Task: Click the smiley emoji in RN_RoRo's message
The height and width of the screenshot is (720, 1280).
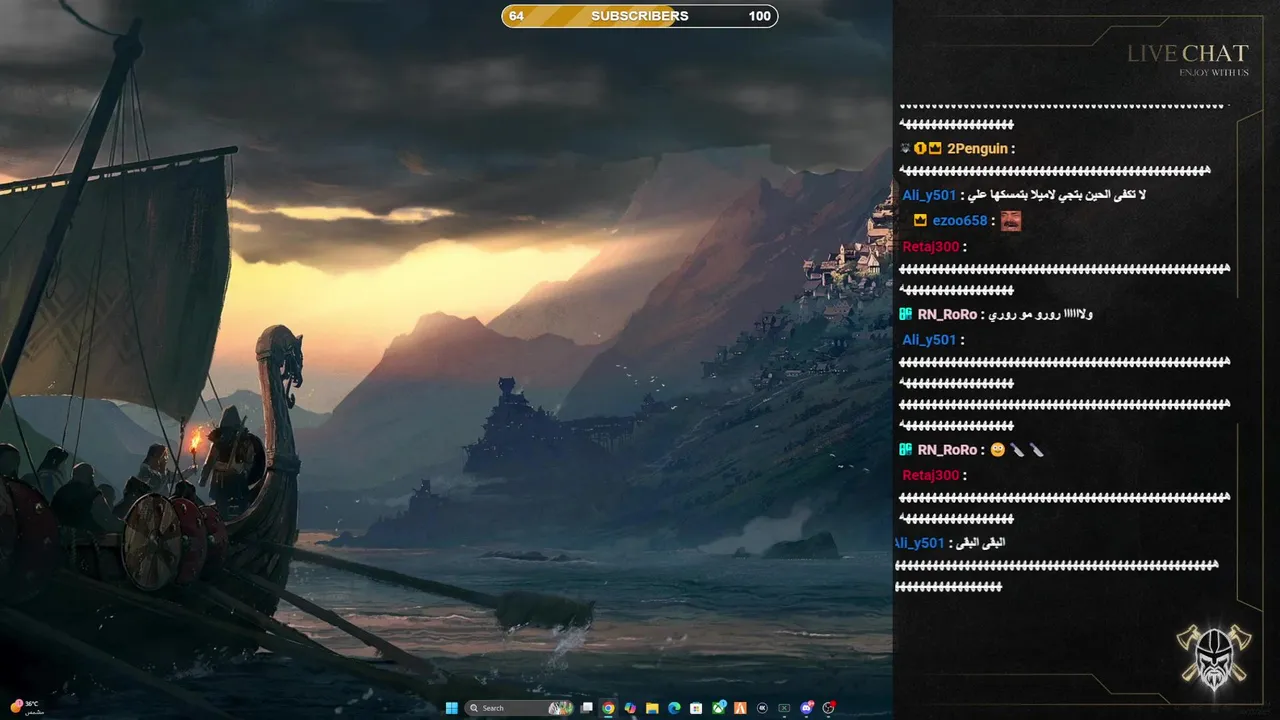Action: tap(997, 450)
